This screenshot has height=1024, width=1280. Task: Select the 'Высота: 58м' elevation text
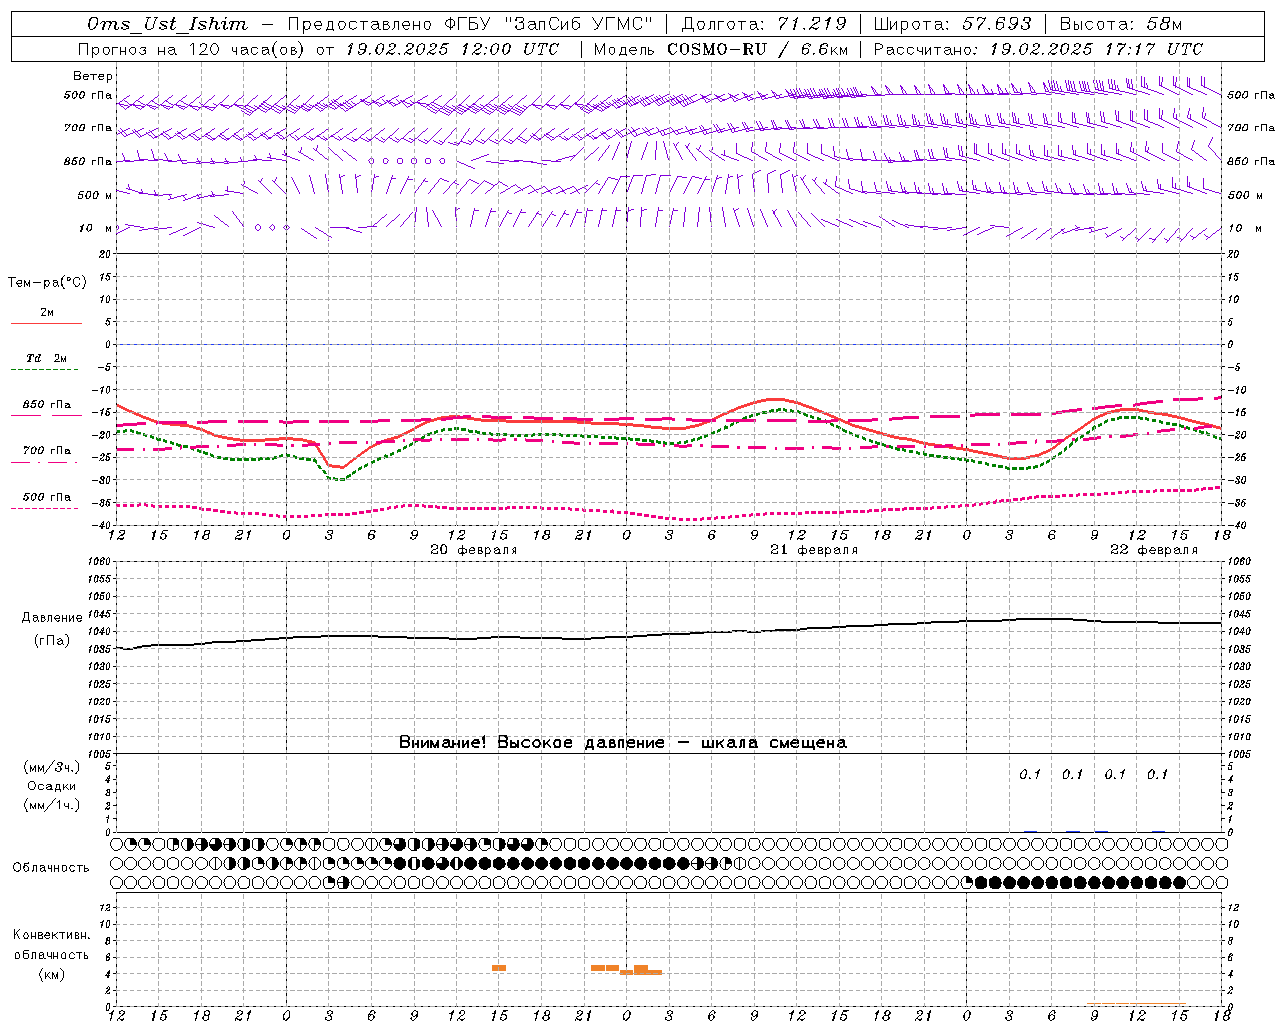click(1121, 24)
